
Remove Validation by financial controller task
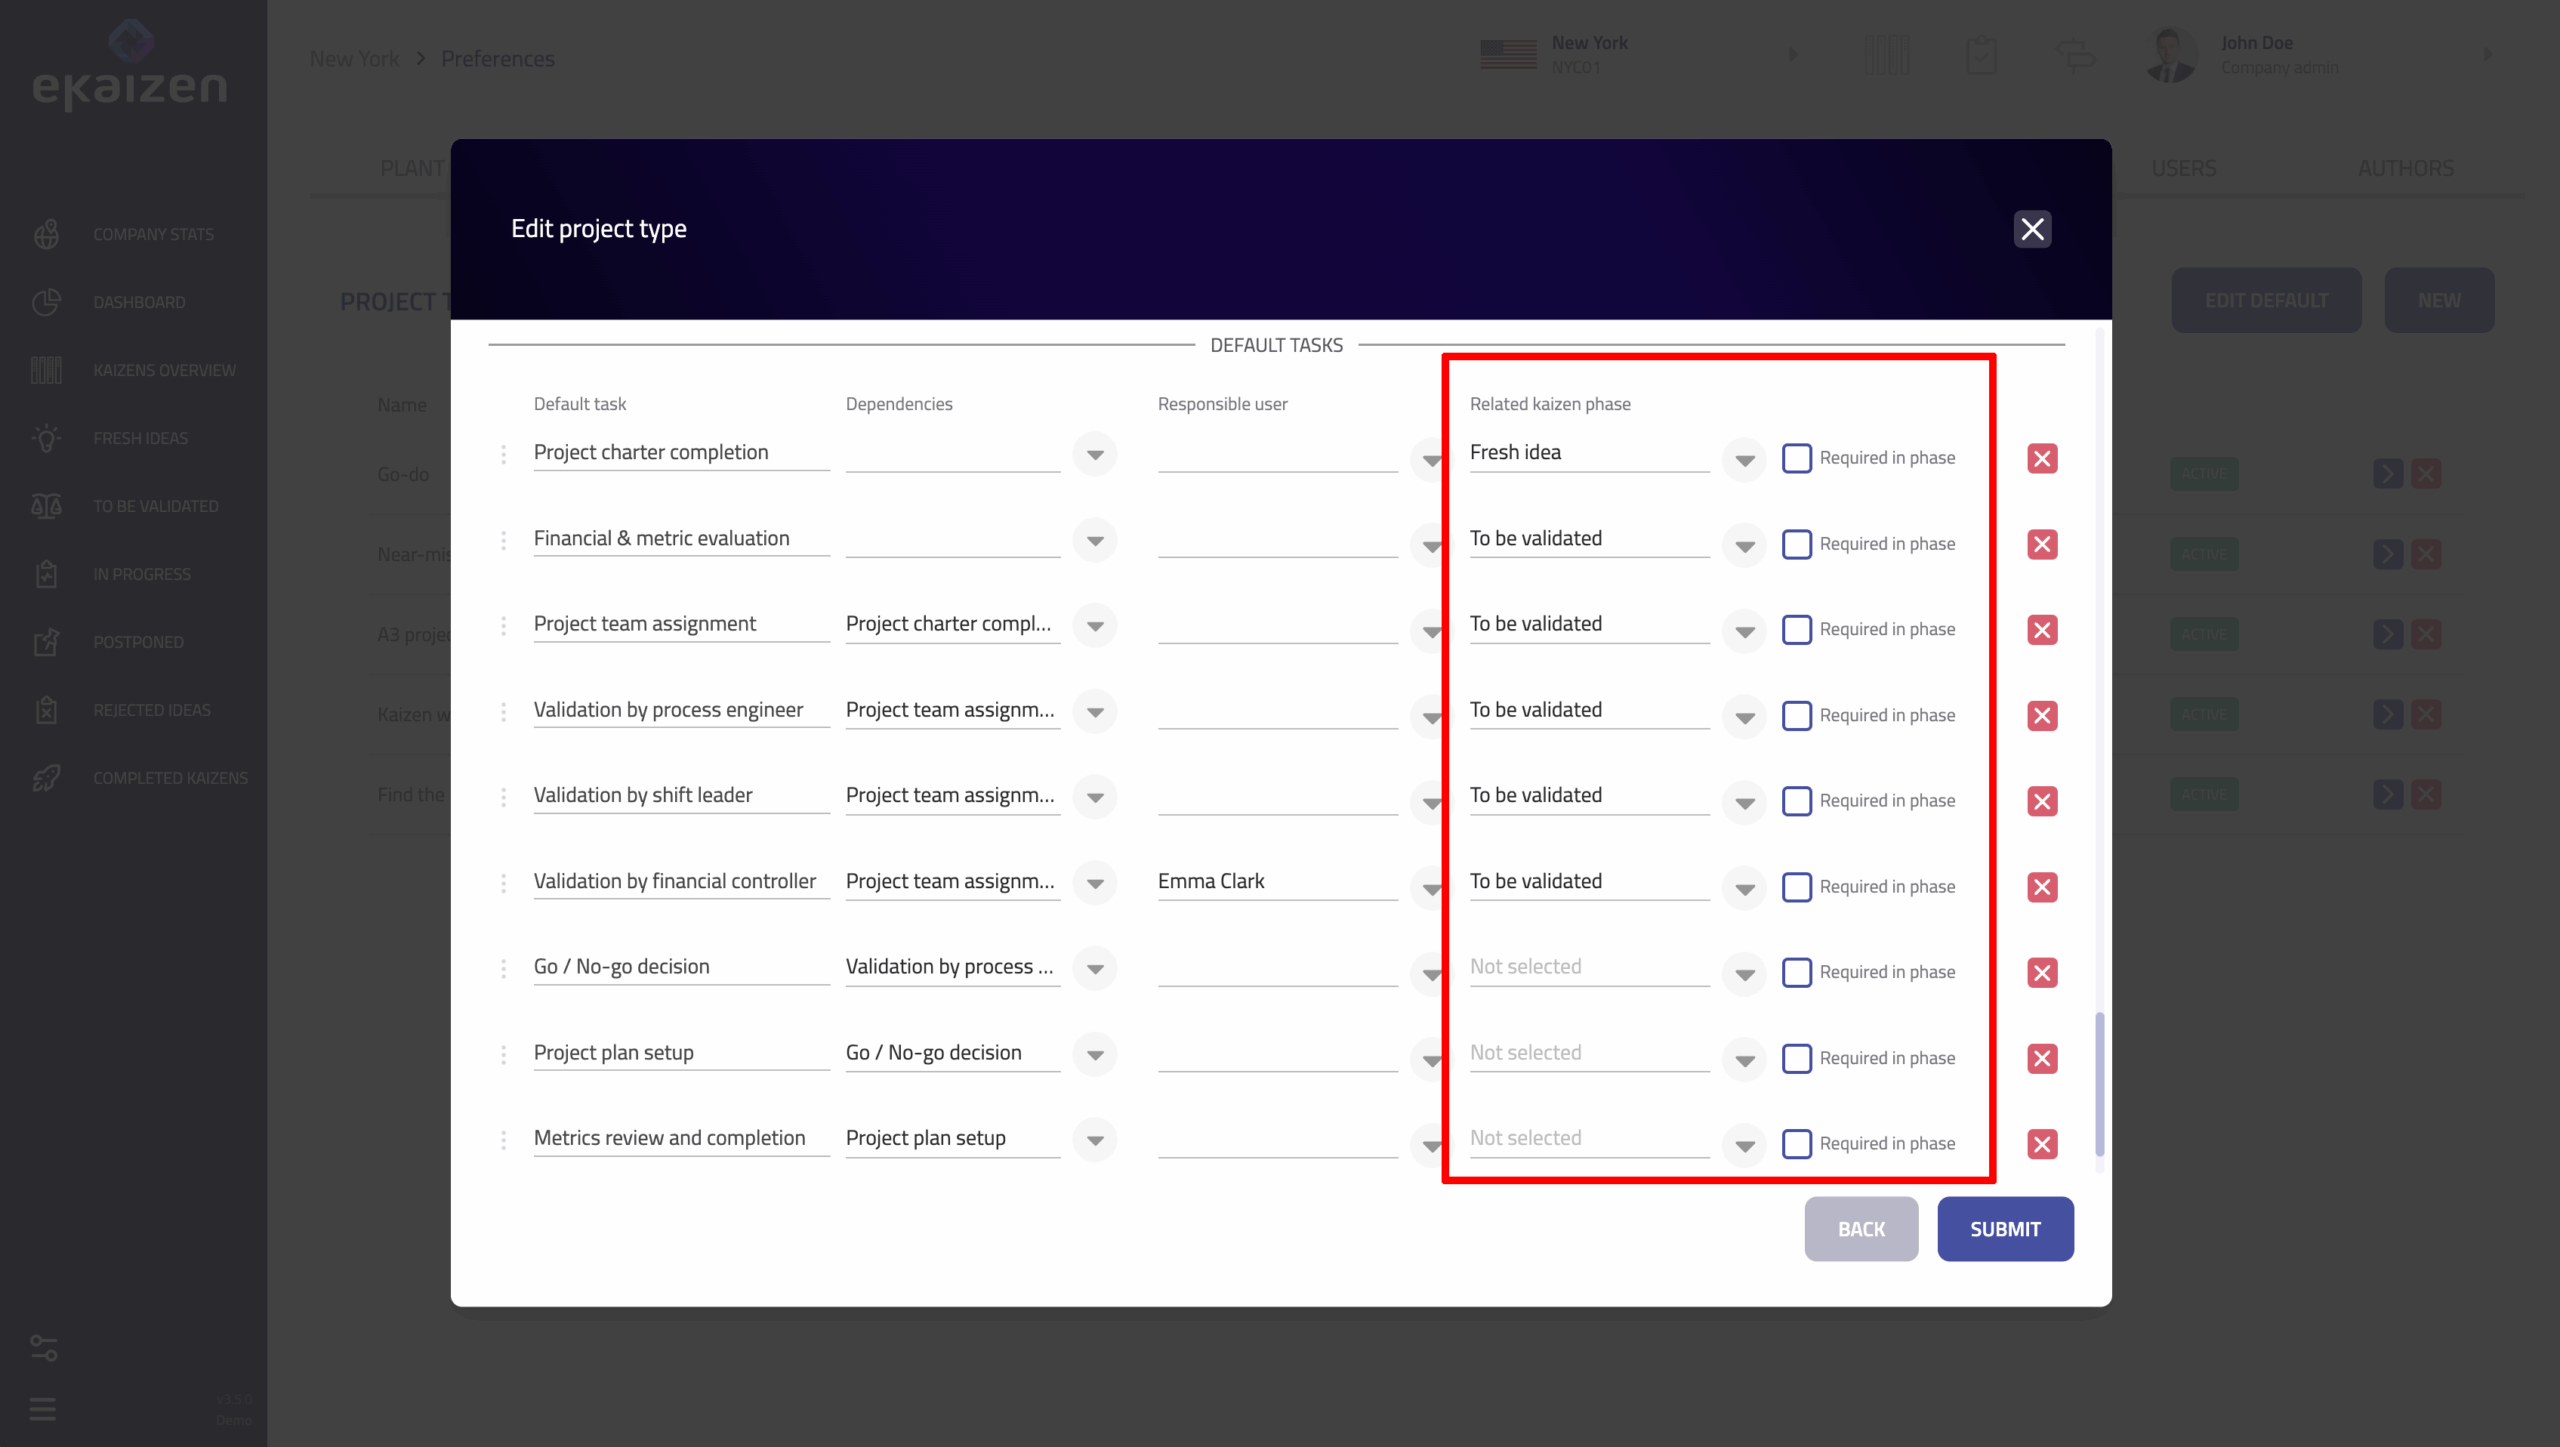[2041, 887]
